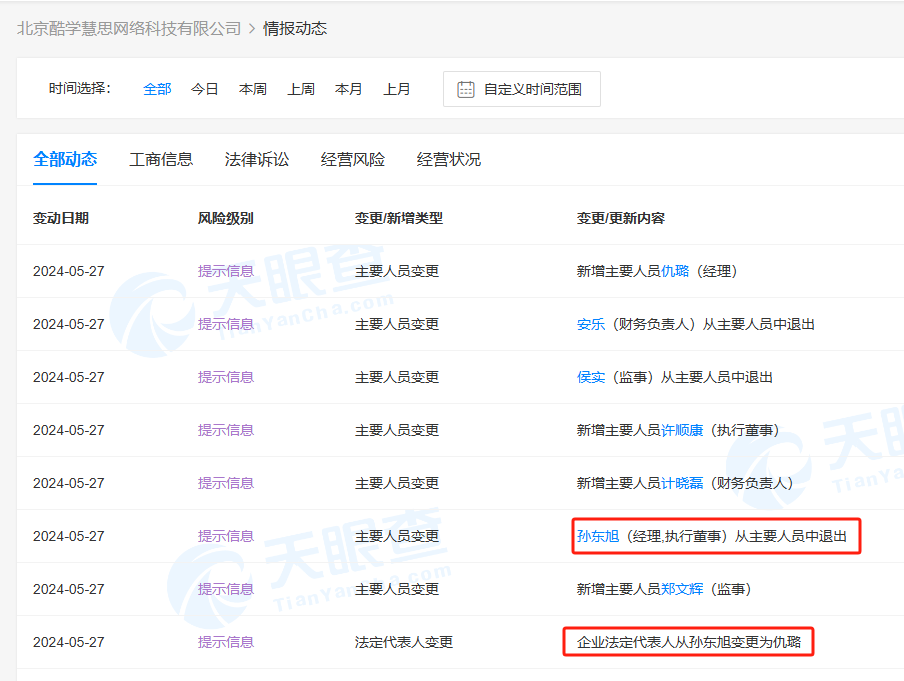
Task: Filter by 上周
Action: coord(301,89)
